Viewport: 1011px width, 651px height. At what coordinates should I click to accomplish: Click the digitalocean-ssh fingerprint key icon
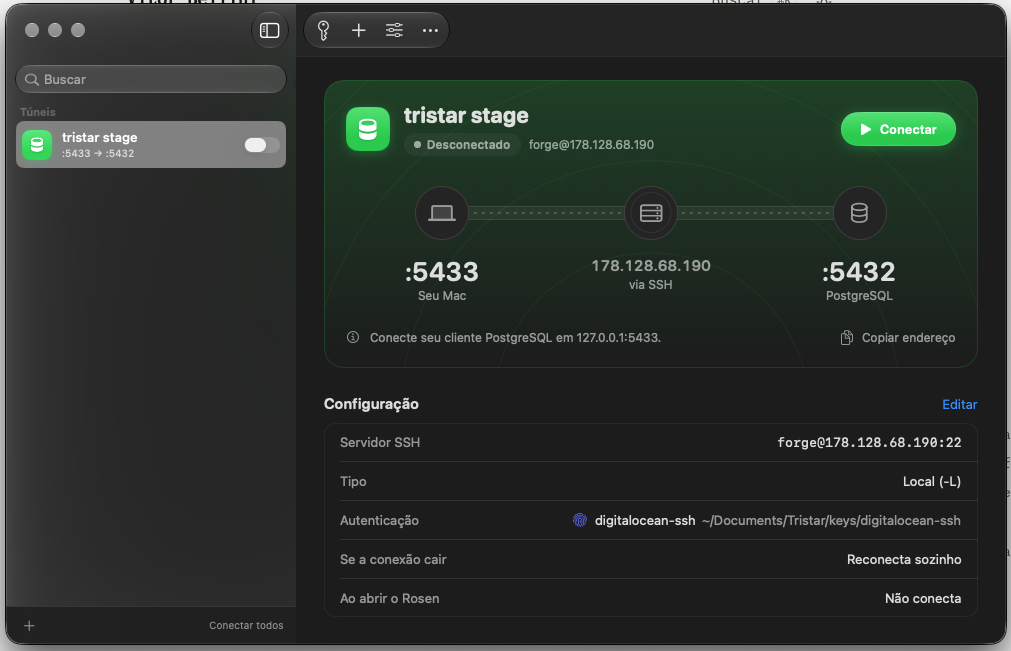point(580,520)
